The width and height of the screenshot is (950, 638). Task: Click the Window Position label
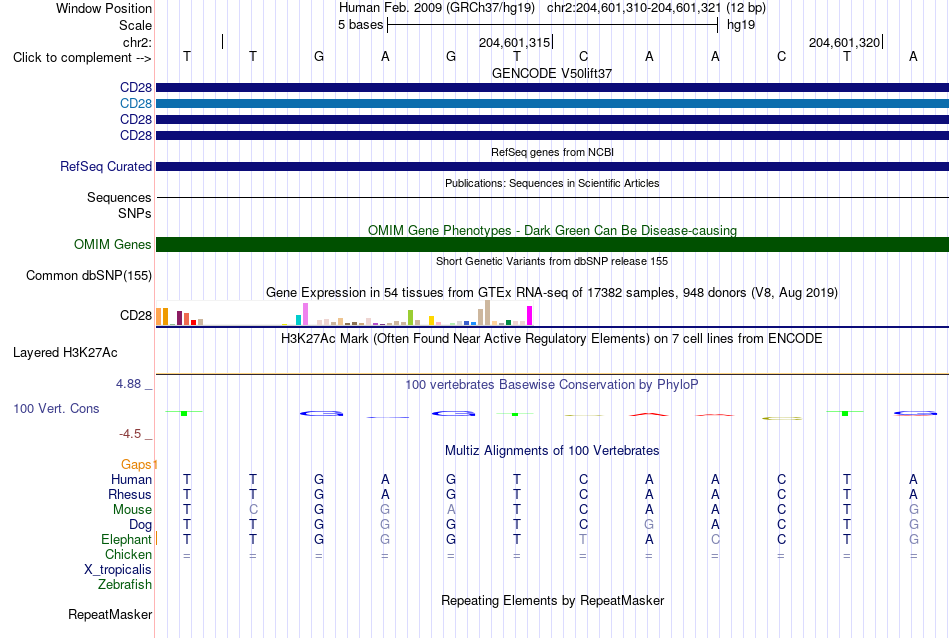(x=104, y=8)
